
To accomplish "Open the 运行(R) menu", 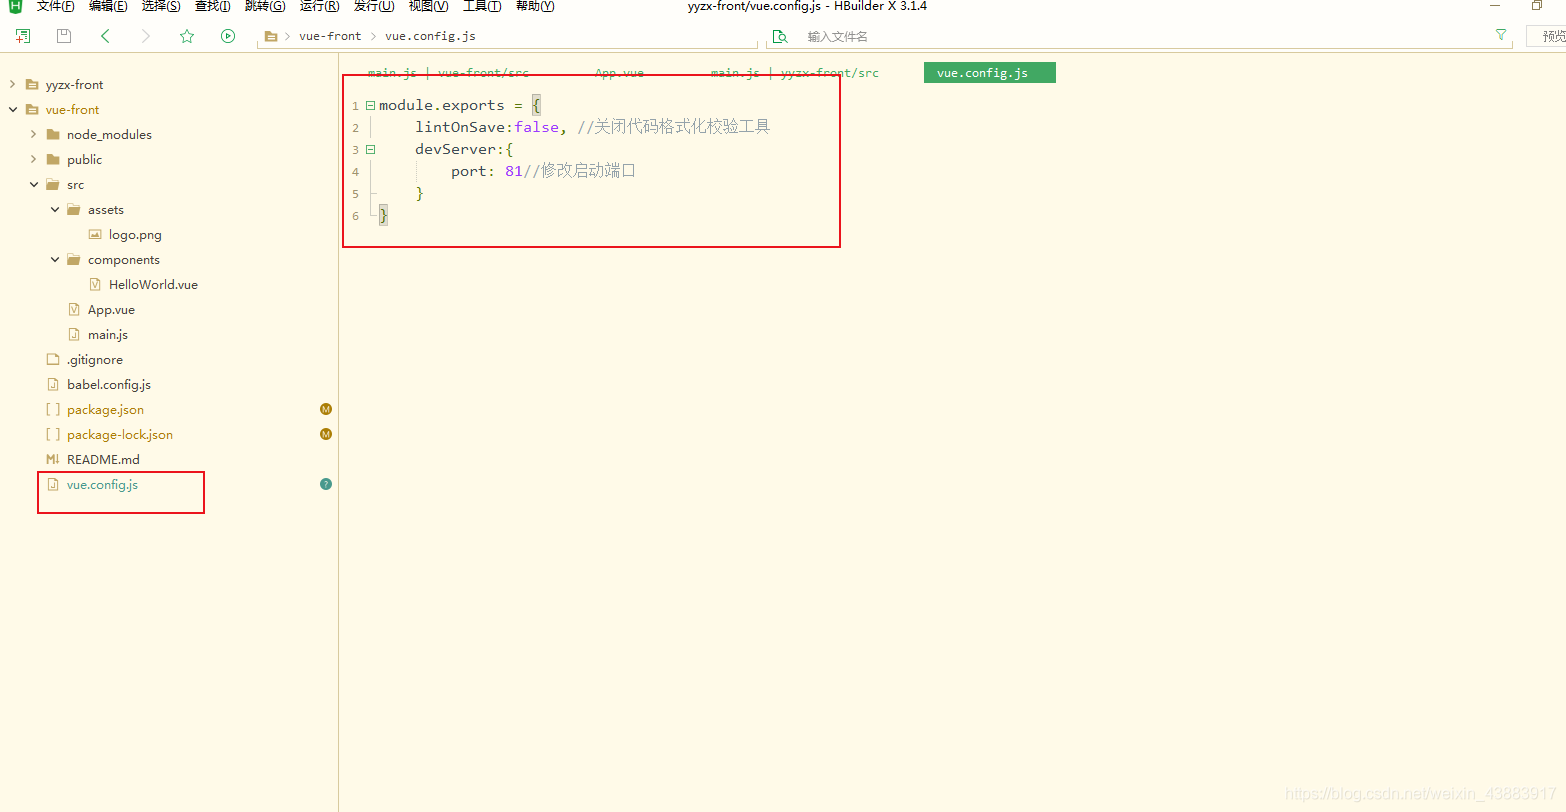I will coord(319,6).
